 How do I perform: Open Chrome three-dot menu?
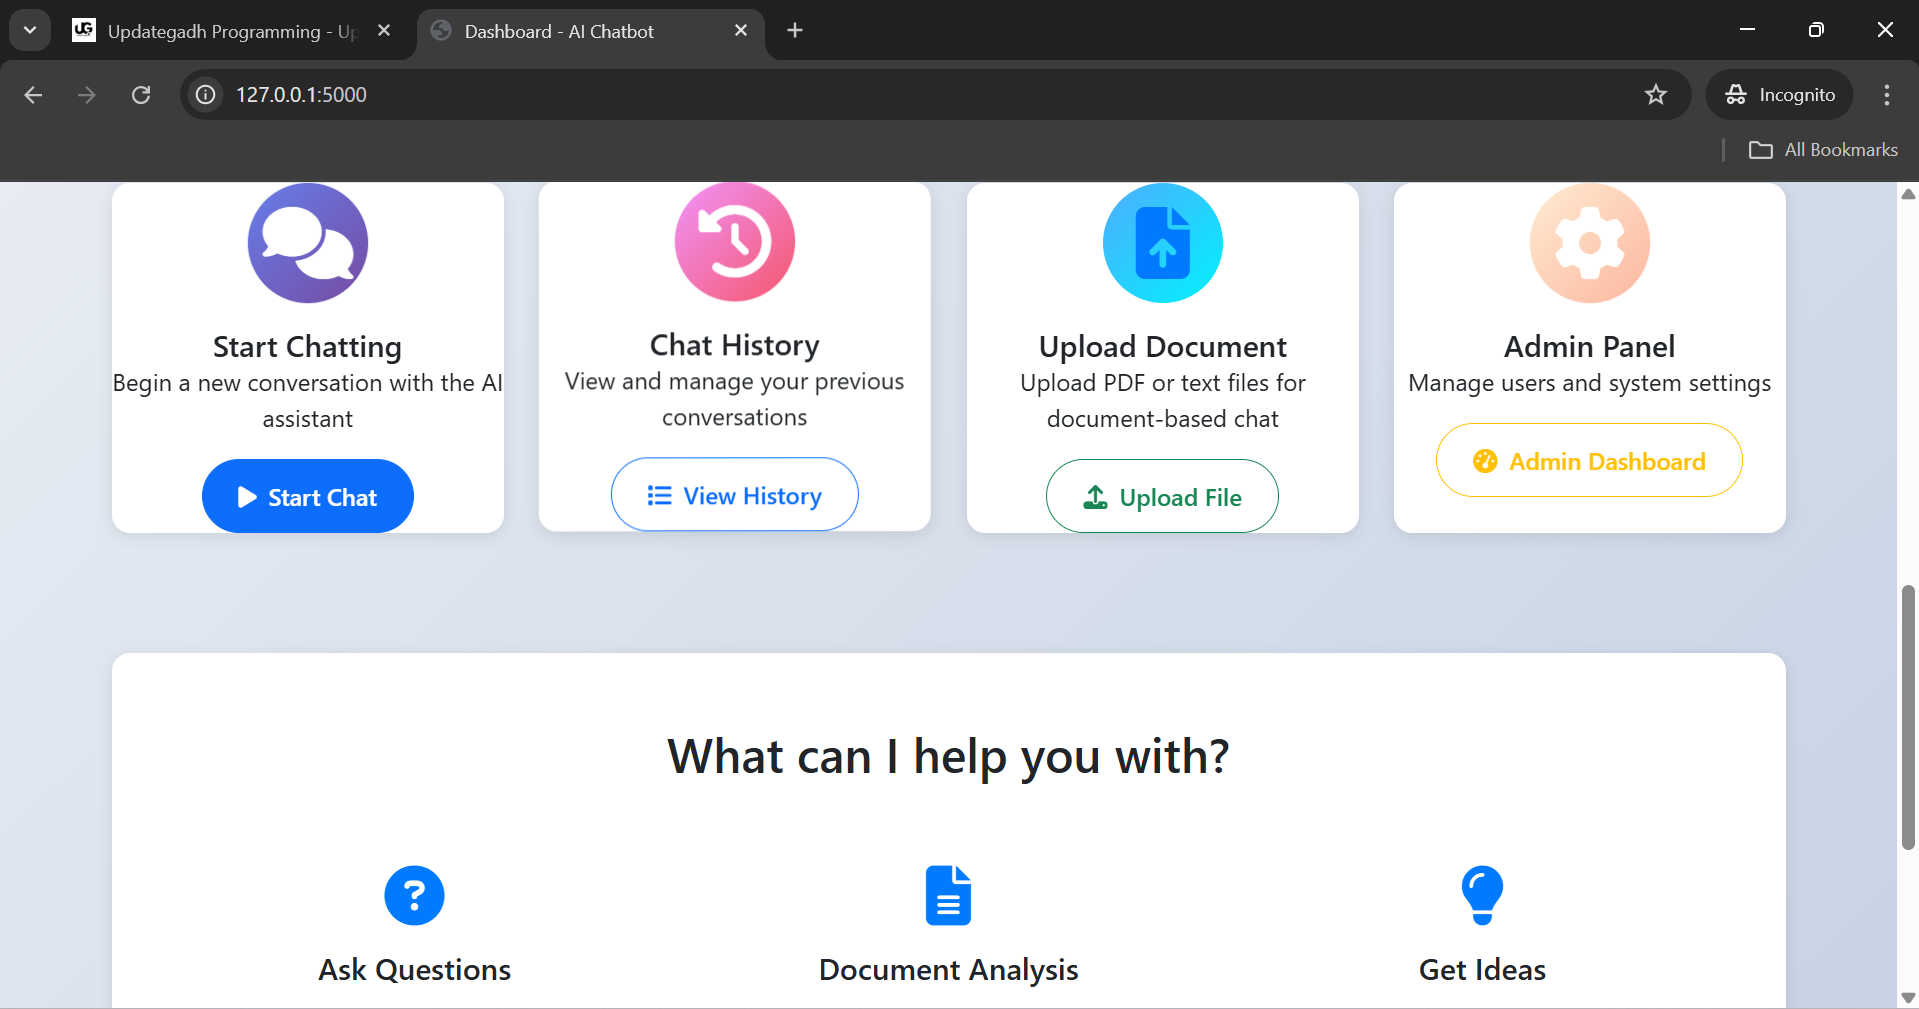pyautogui.click(x=1887, y=95)
